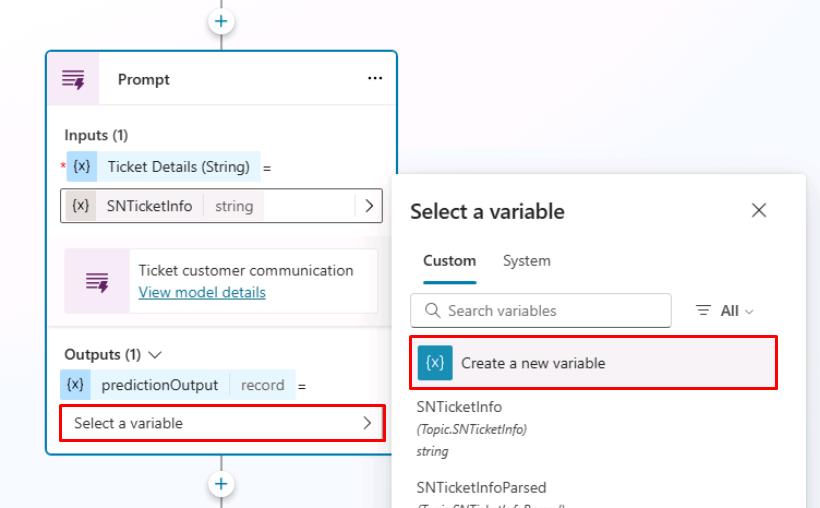Screen dimensions: 820x508
Task: Close the Select a variable panel
Action: (x=759, y=210)
